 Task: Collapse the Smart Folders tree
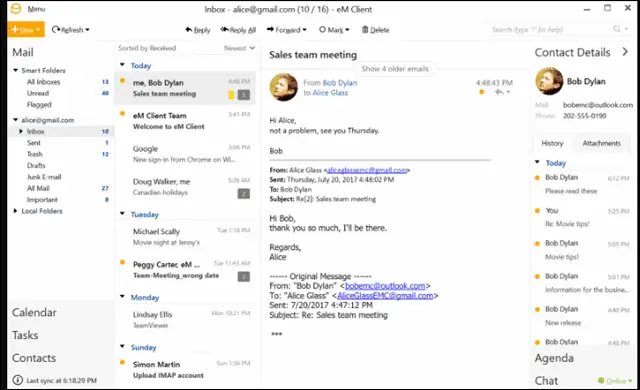pyautogui.click(x=16, y=70)
